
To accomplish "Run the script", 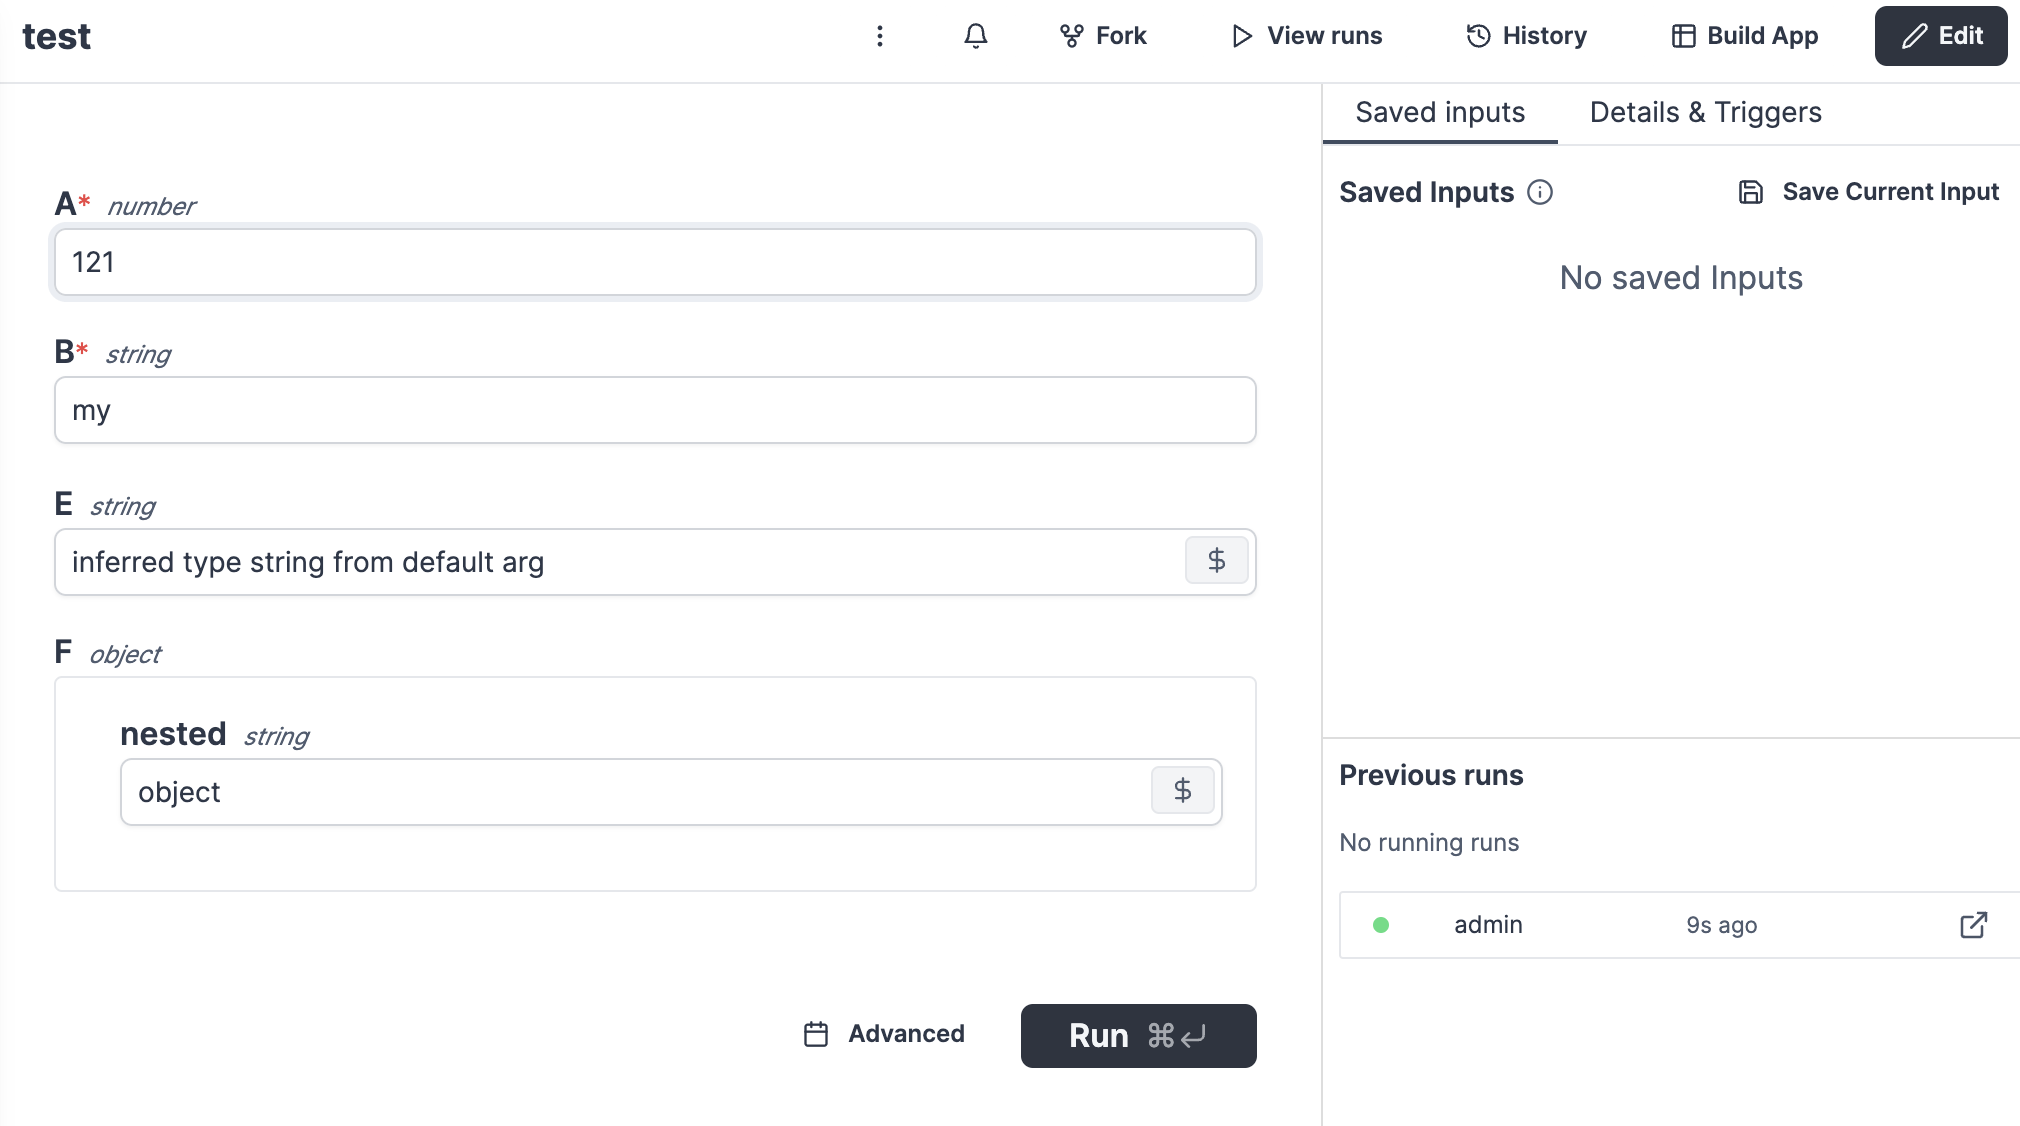I will click(x=1138, y=1036).
